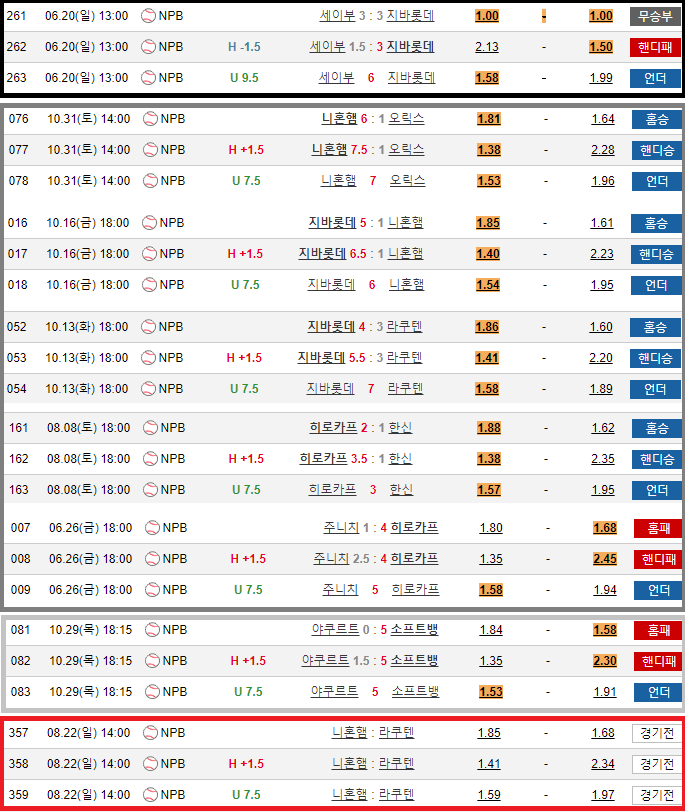
Task: Click the blue 홈승 button in row 076
Action: pos(656,119)
